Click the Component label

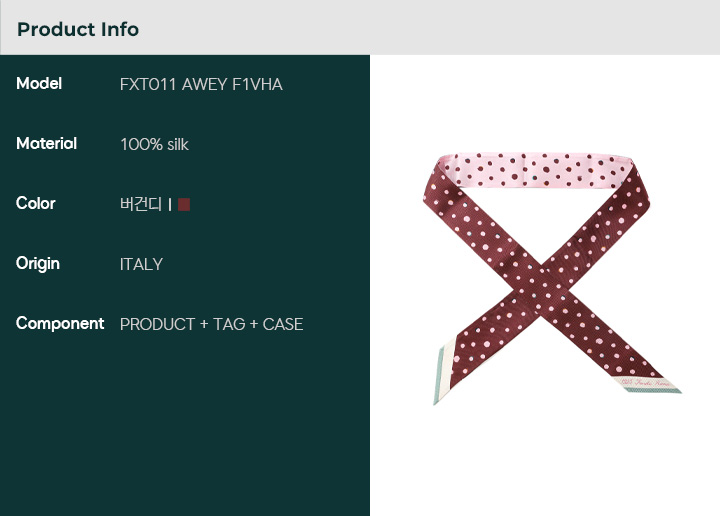[x=60, y=323]
